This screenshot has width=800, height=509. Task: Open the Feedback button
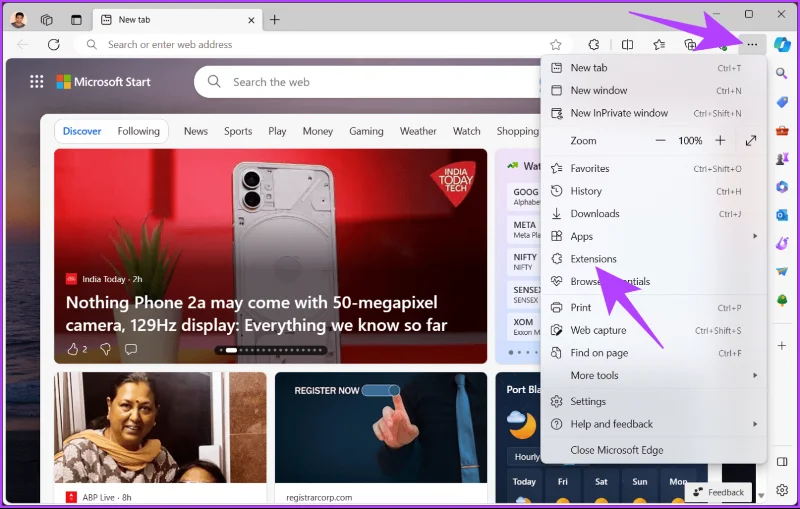(719, 492)
